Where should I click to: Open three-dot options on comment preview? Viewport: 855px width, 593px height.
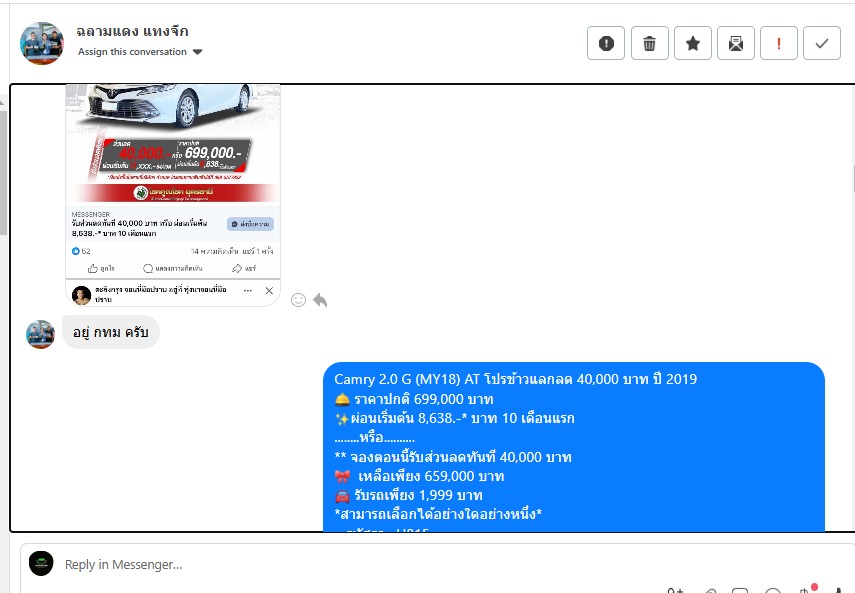[248, 291]
